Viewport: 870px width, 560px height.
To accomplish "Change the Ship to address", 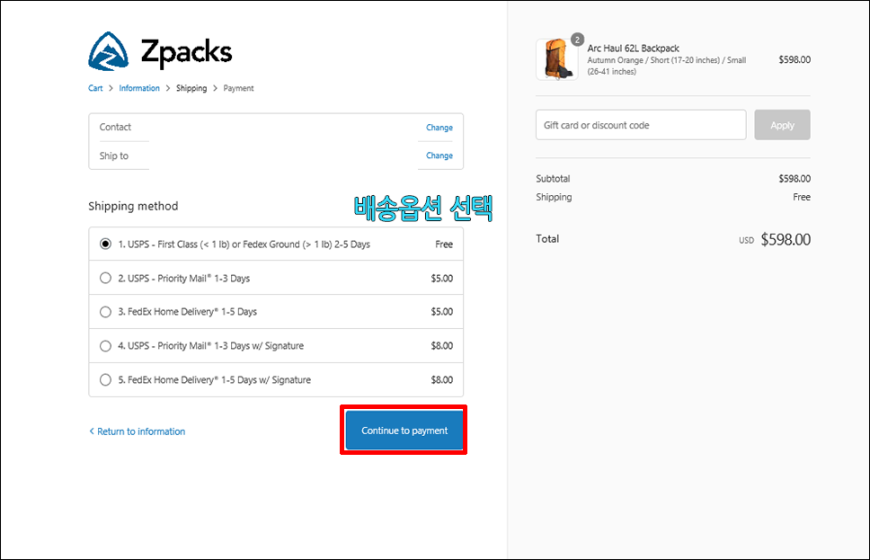I will pyautogui.click(x=439, y=156).
